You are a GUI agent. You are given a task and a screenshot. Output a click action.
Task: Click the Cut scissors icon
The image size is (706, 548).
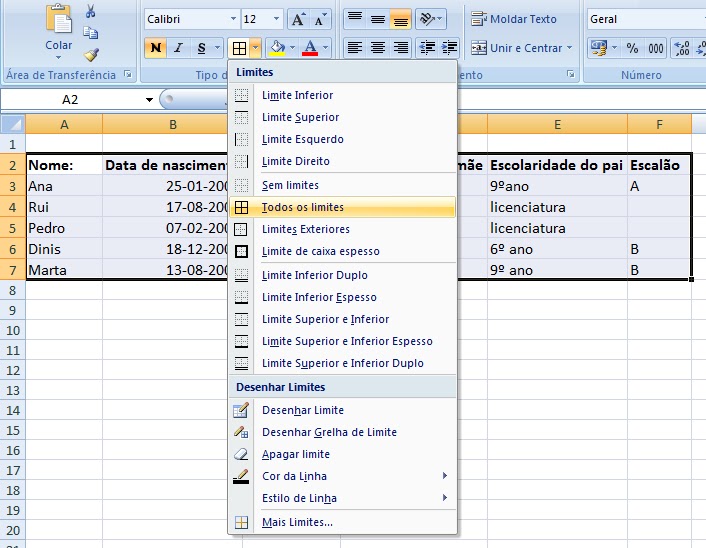click(x=91, y=11)
